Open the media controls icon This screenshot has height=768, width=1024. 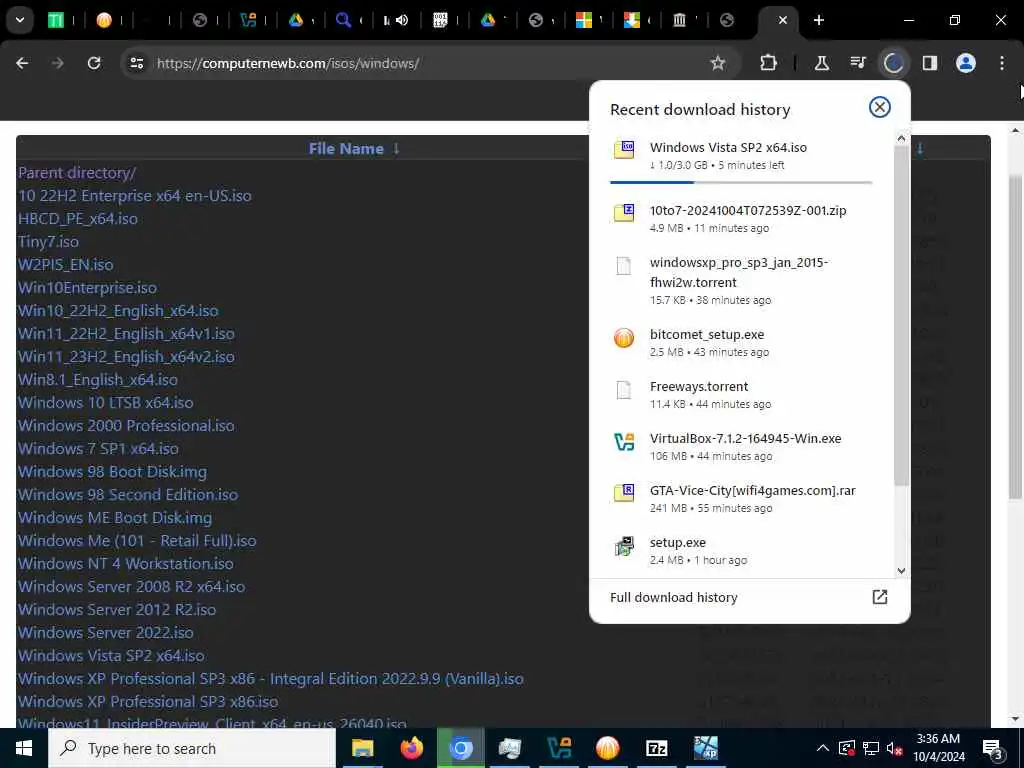858,63
